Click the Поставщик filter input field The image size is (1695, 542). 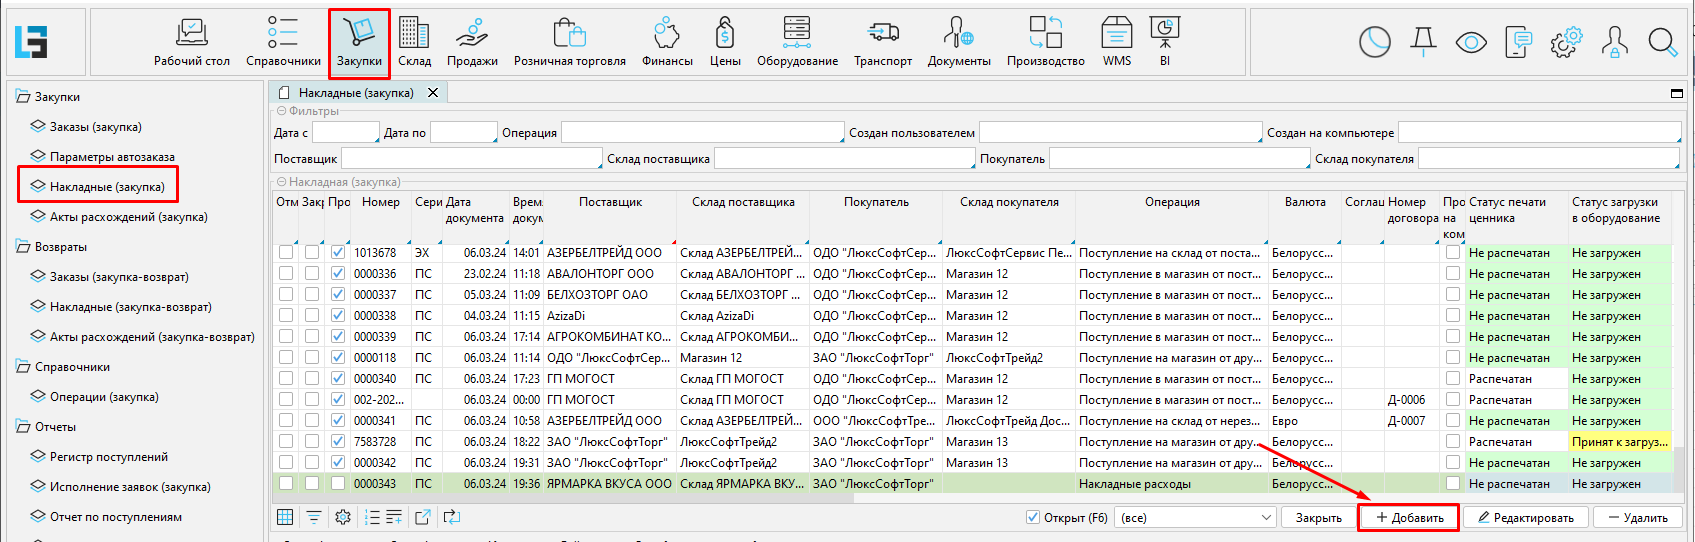pos(471,159)
